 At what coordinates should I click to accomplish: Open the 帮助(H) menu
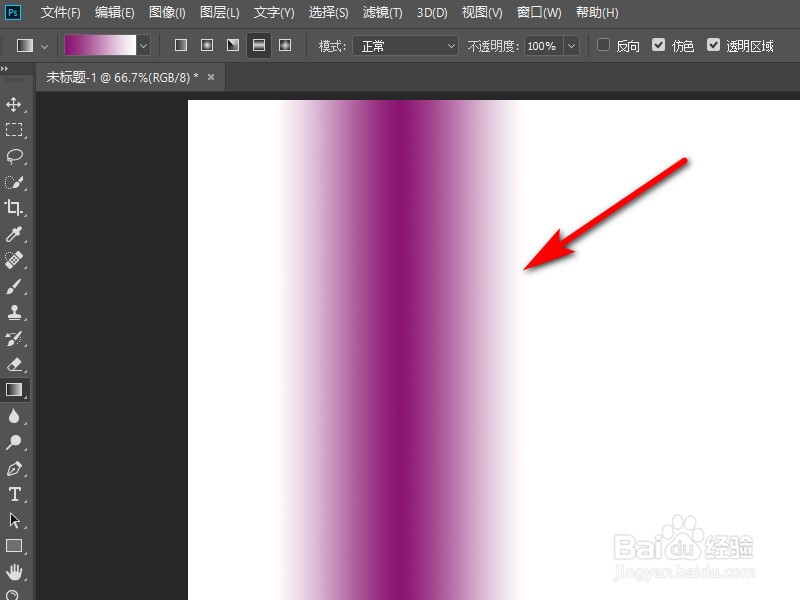pos(597,12)
